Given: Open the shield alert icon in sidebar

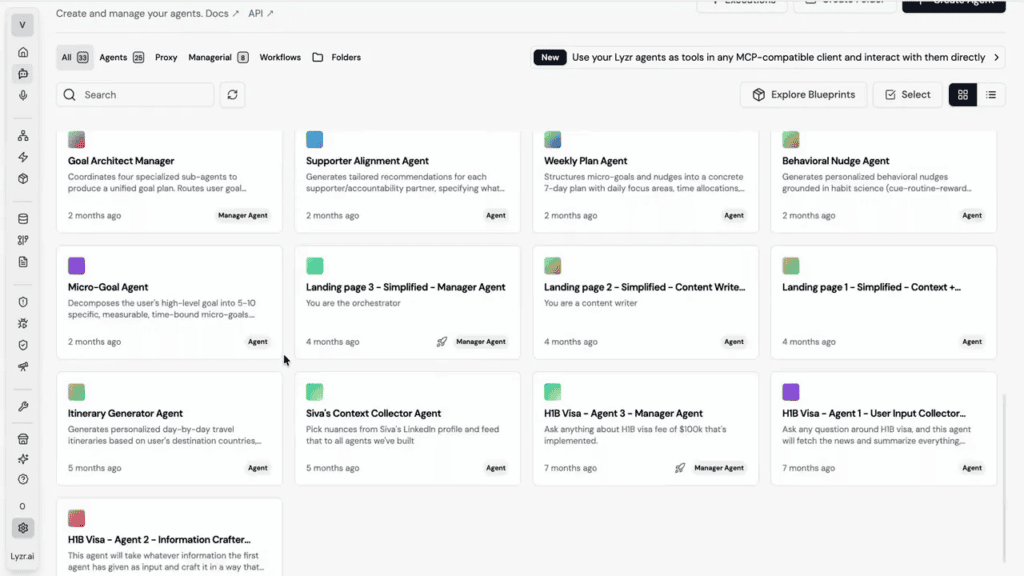Looking at the screenshot, I should pyautogui.click(x=23, y=302).
